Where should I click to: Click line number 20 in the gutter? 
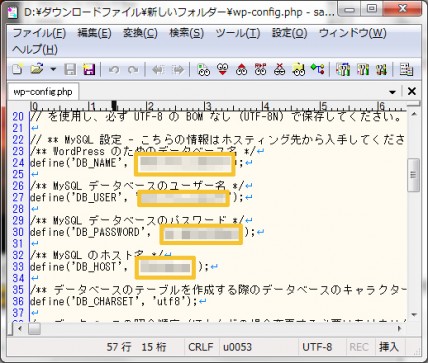point(18,117)
